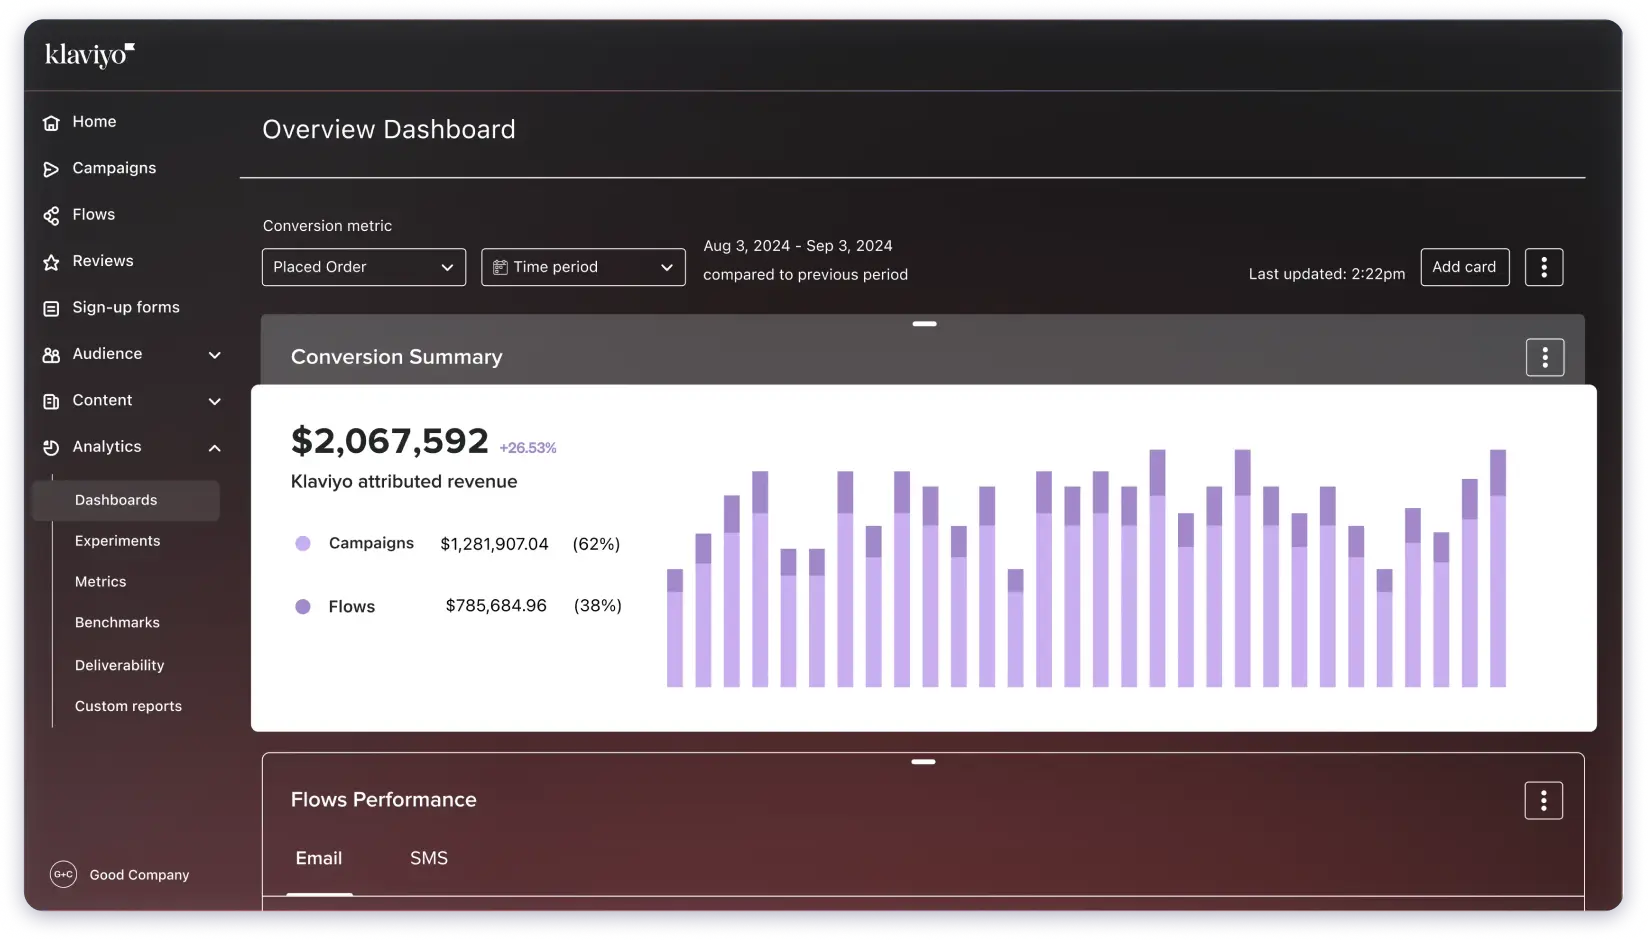Open Campaigns via its paper-plane icon
Image resolution: width=1648 pixels, height=940 pixels.
[x=51, y=169]
